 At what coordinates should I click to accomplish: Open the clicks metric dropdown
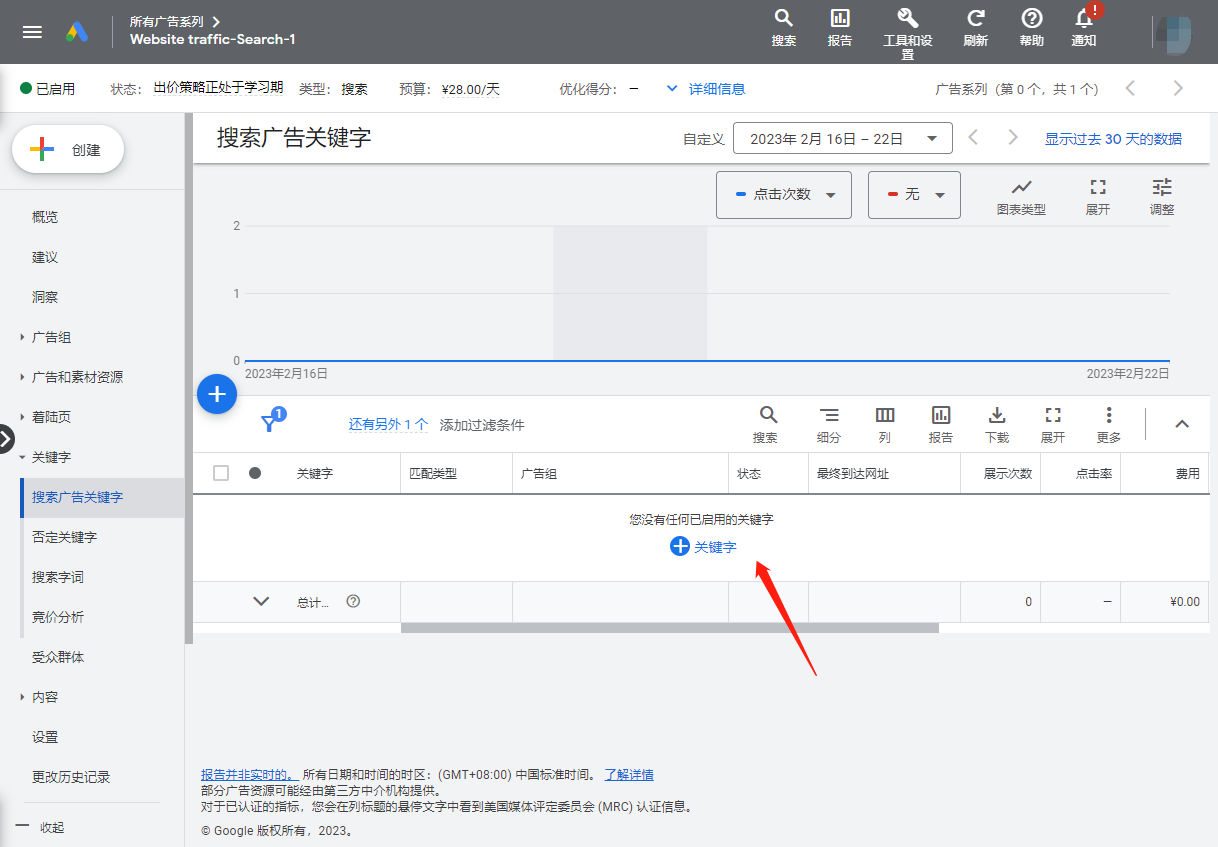tap(783, 195)
